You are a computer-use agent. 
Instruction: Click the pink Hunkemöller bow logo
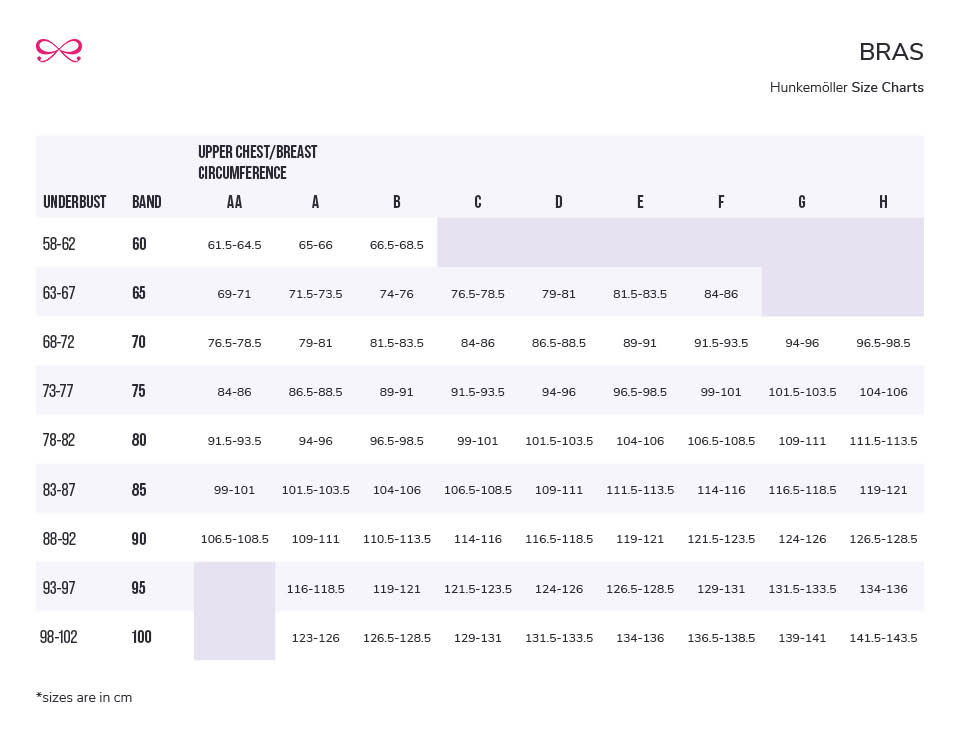(x=58, y=50)
